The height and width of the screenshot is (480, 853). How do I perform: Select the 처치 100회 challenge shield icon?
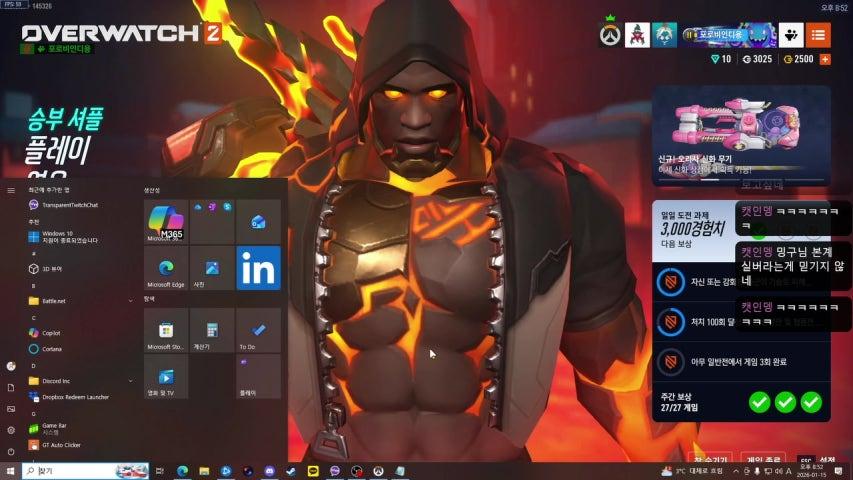point(671,322)
